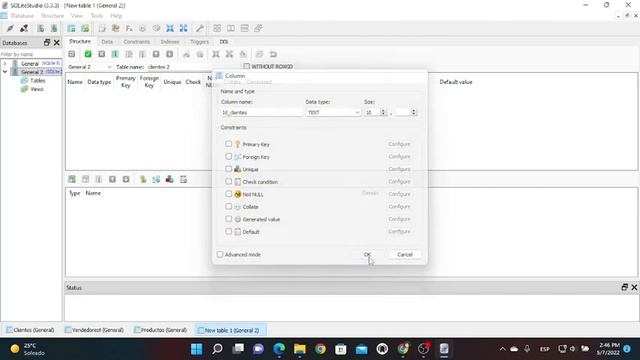This screenshot has width=640, height=360.
Task: Click the Table name input field
Action: (x=192, y=67)
